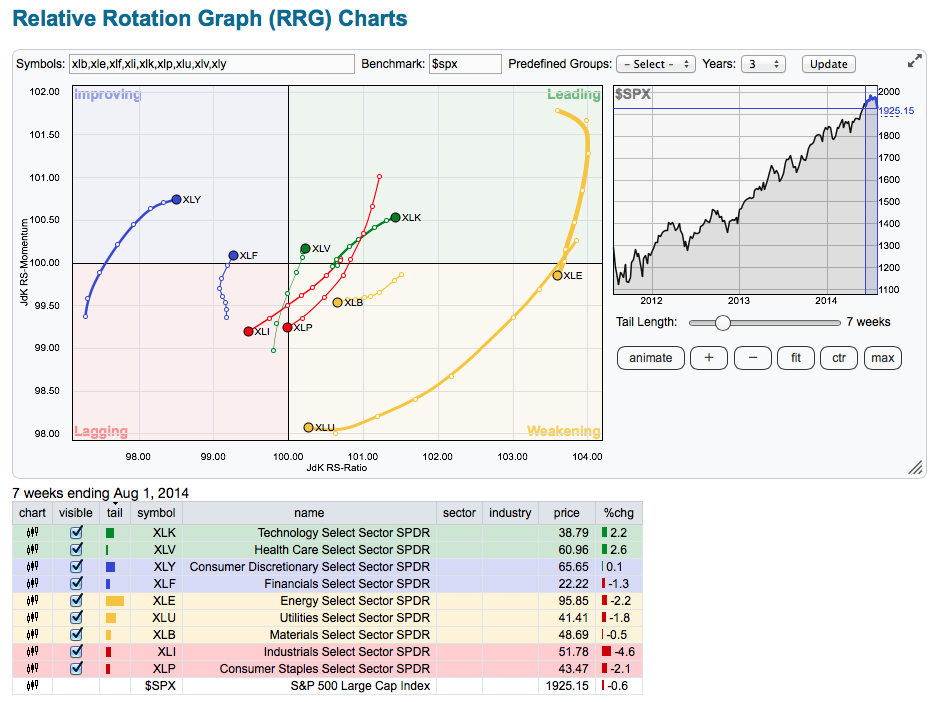The height and width of the screenshot is (702, 935).
Task: Open the Predefined Groups dropdown
Action: 655,64
